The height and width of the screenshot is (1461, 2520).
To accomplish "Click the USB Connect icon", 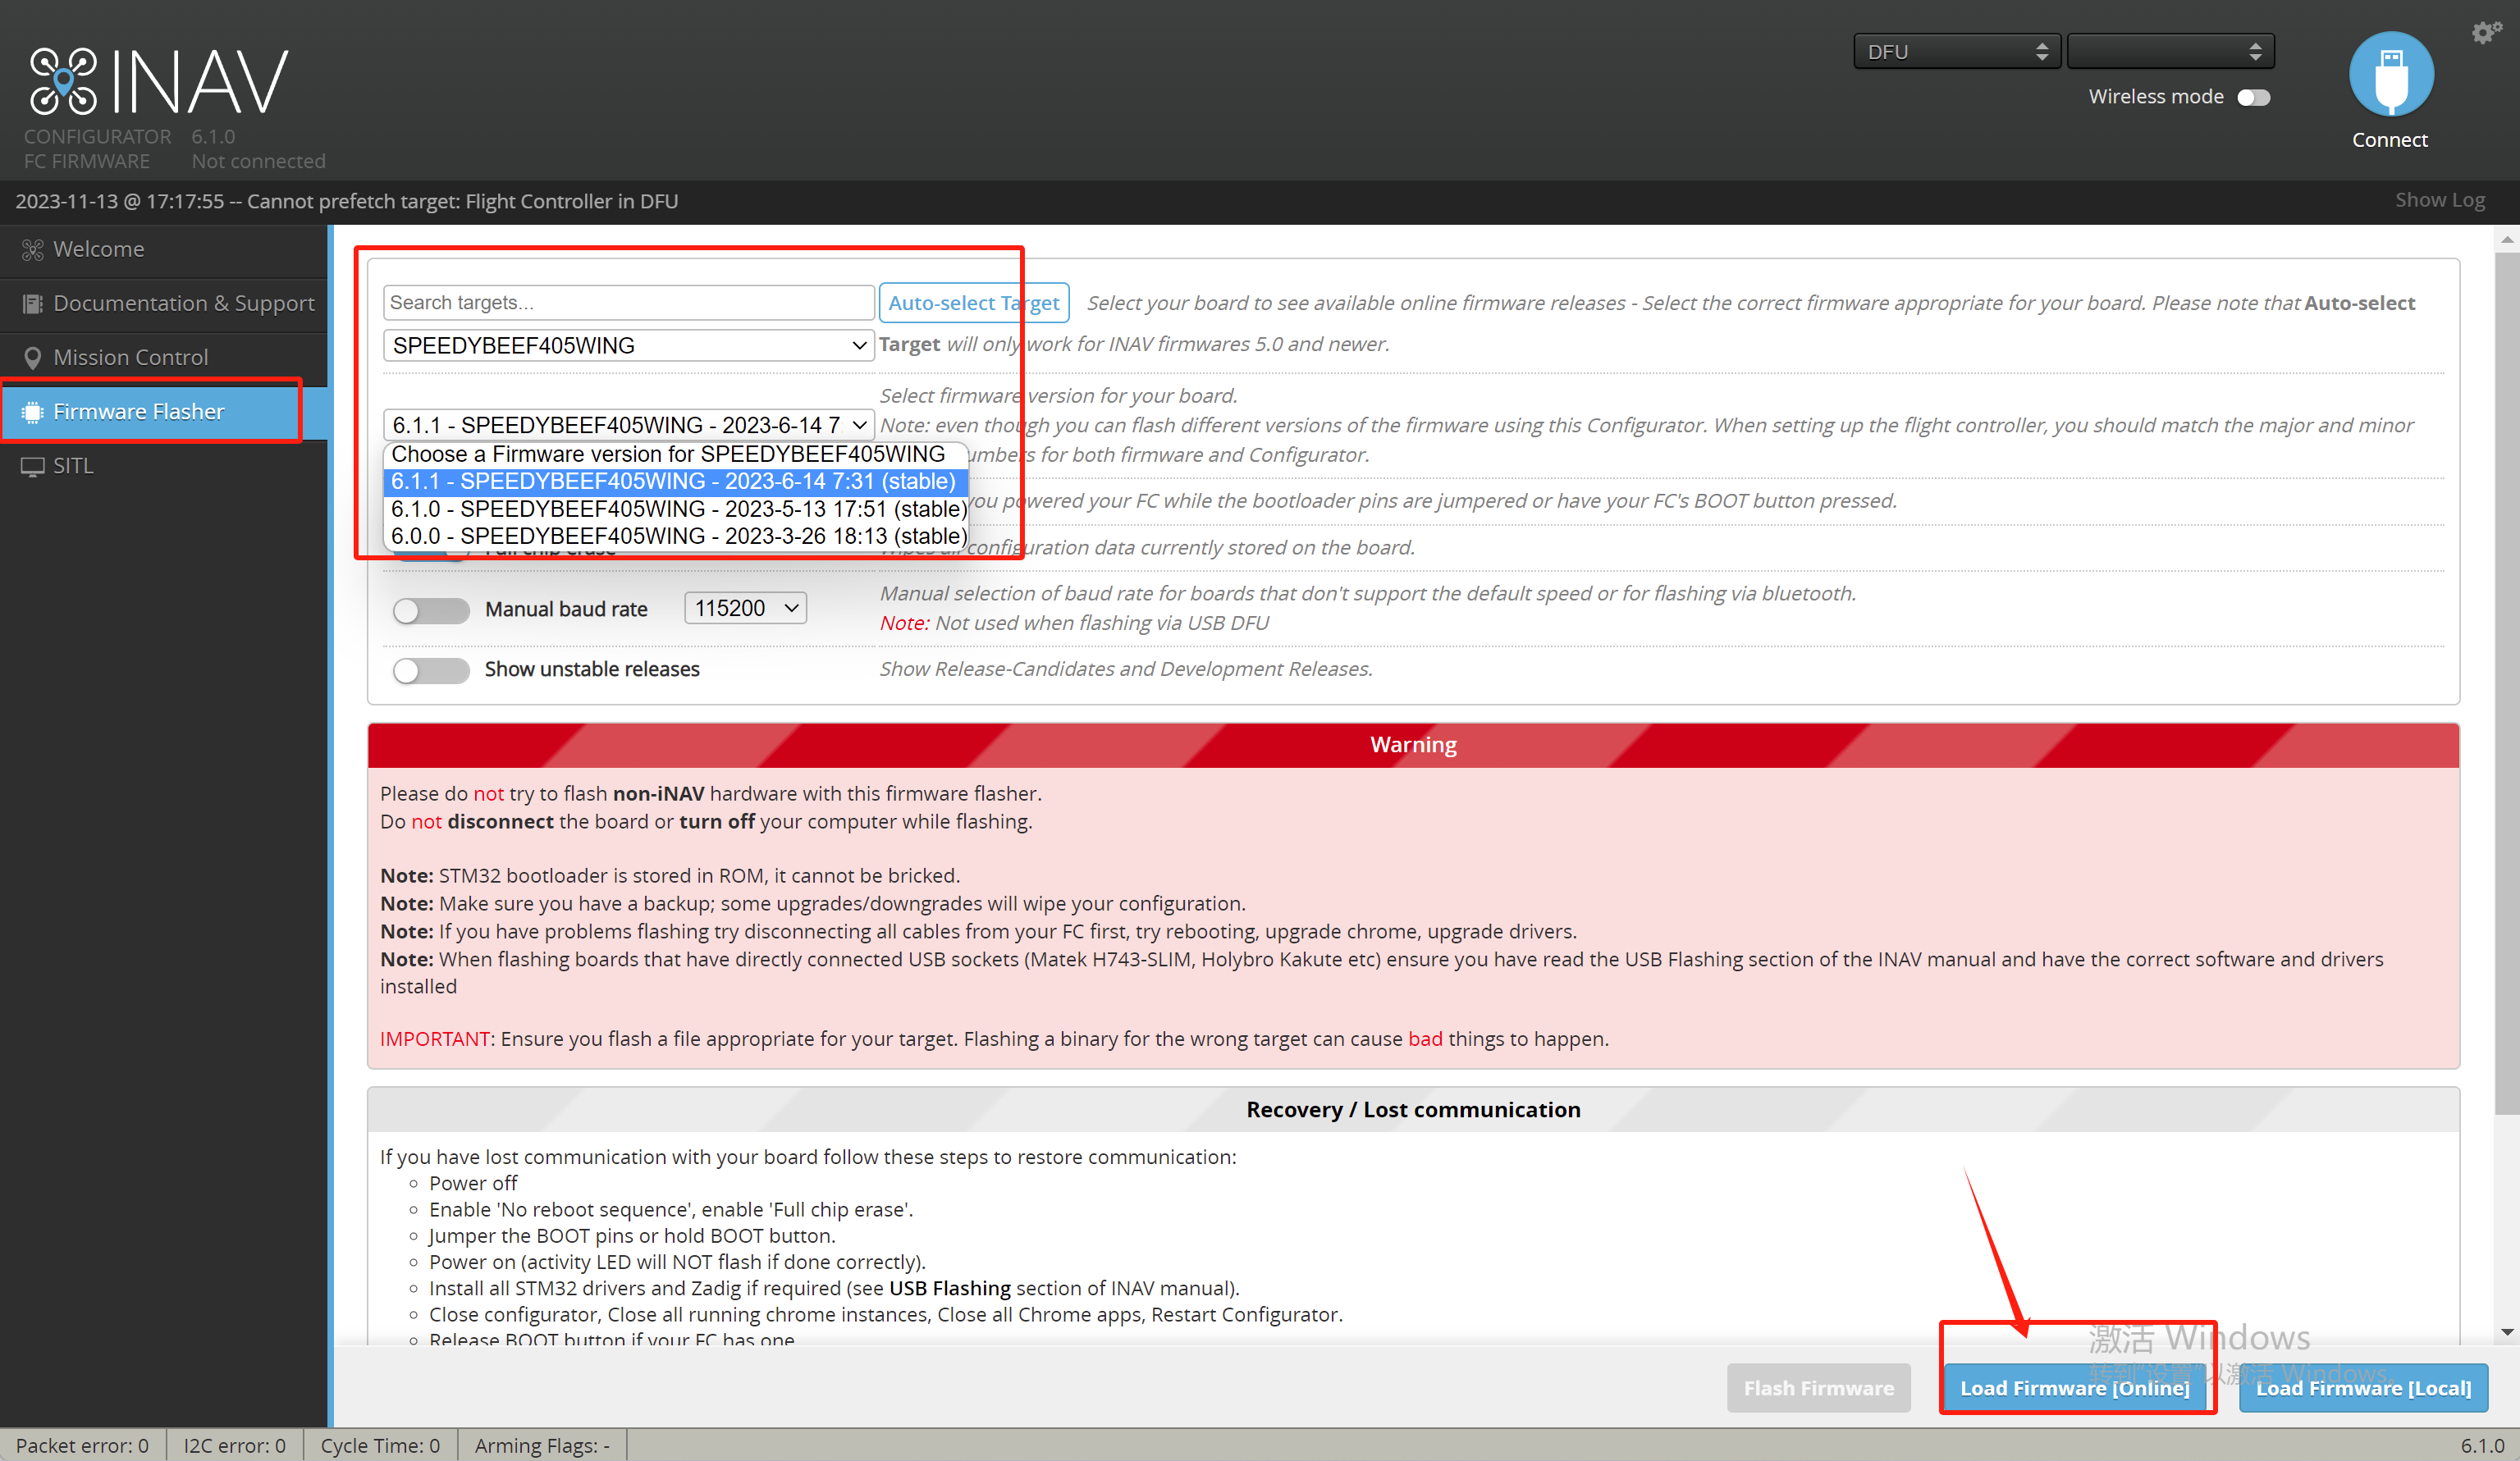I will [x=2390, y=75].
